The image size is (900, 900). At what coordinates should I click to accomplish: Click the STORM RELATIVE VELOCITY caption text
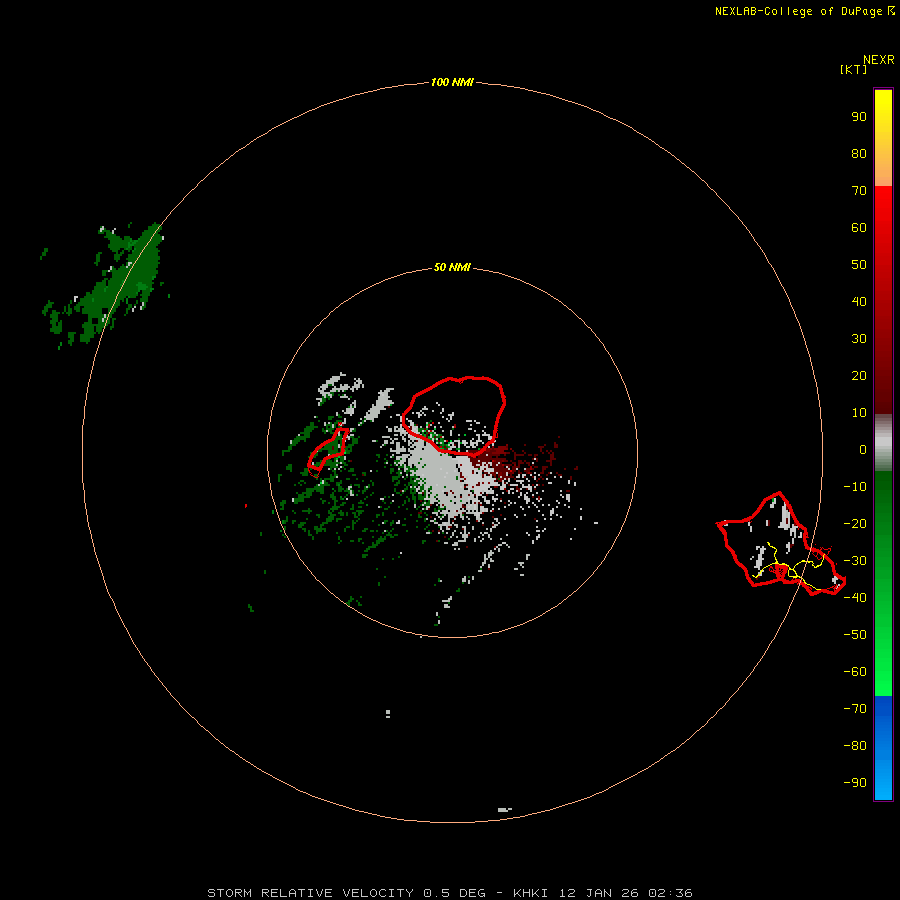point(310,893)
